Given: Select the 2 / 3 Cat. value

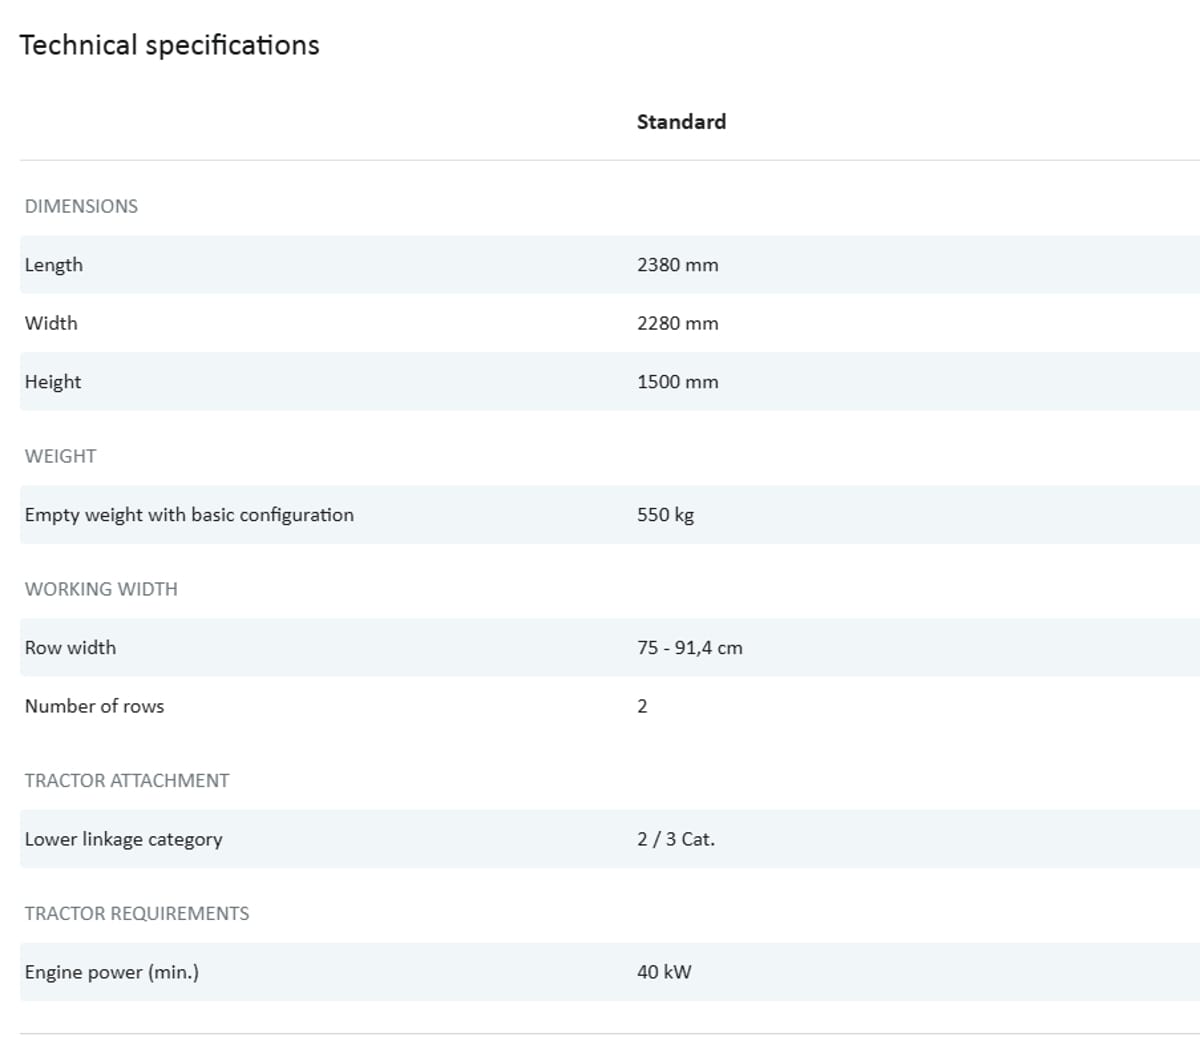Looking at the screenshot, I should point(675,839).
